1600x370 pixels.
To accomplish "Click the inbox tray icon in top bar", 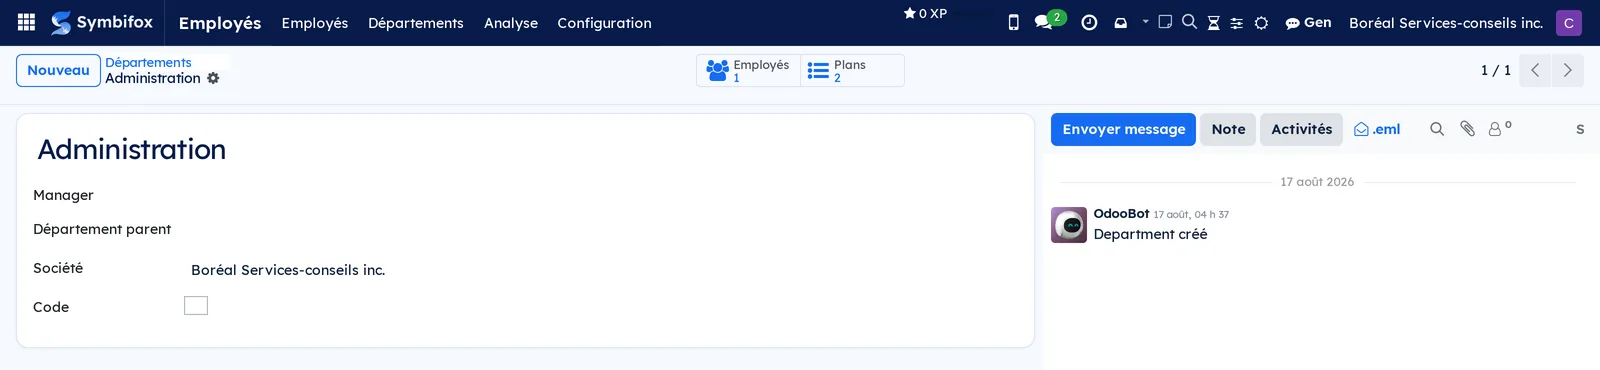I will pyautogui.click(x=1120, y=22).
